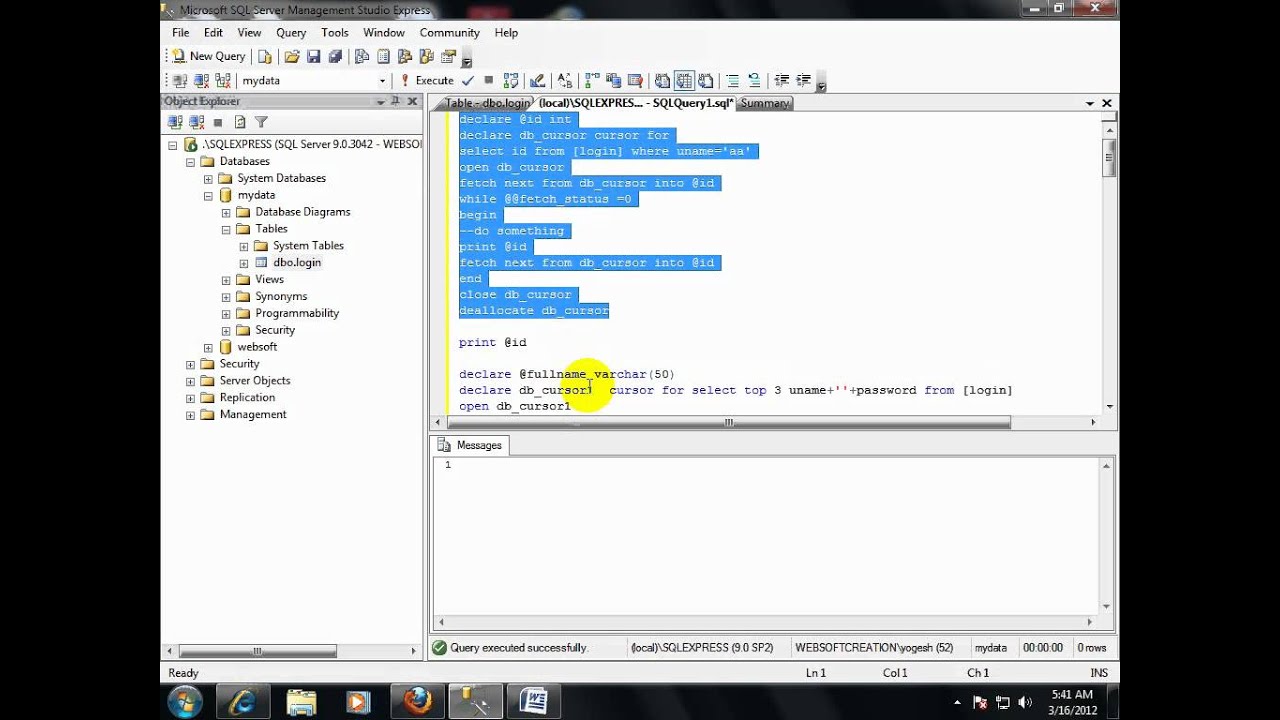Expand the websoft database node
The height and width of the screenshot is (720, 1280).
tap(208, 347)
